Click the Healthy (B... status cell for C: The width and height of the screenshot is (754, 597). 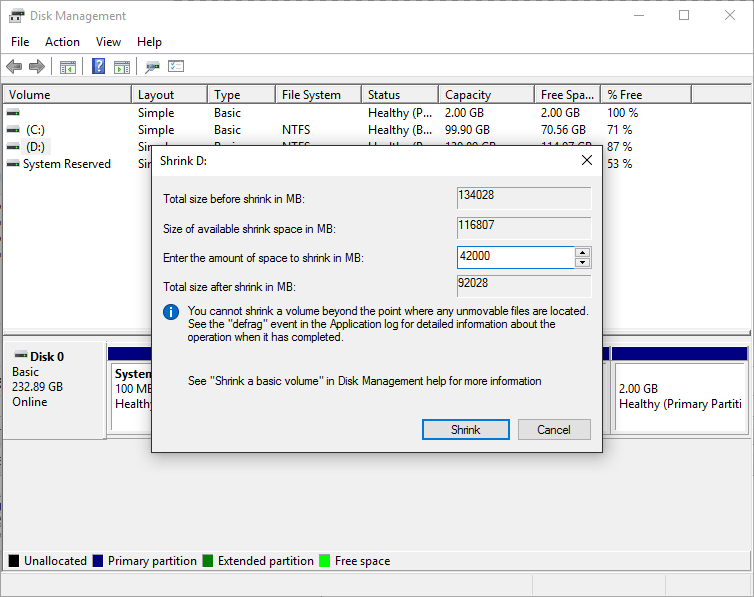pos(400,130)
